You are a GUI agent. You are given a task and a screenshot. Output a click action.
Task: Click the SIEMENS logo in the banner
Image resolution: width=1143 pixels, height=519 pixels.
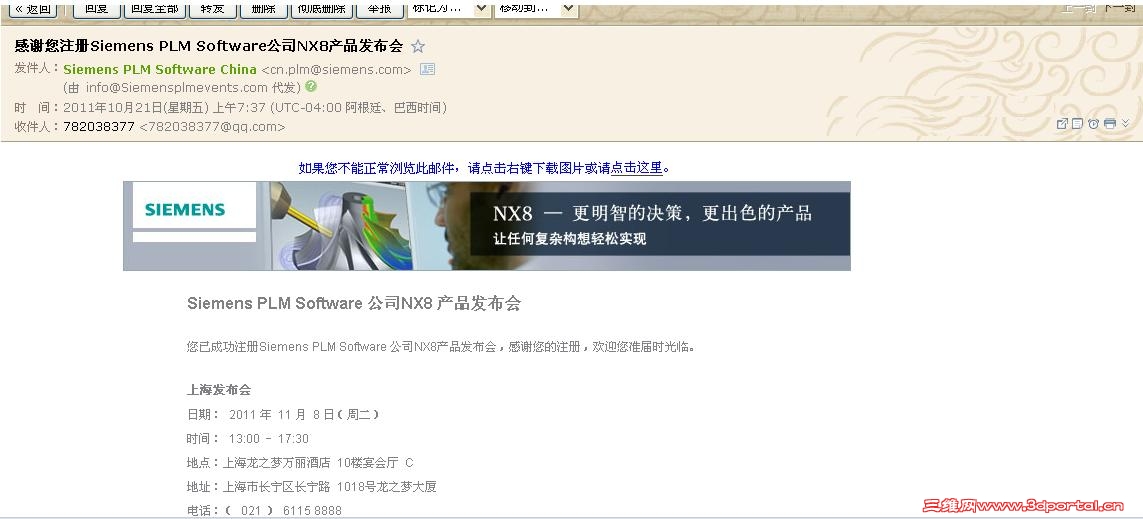(x=185, y=210)
